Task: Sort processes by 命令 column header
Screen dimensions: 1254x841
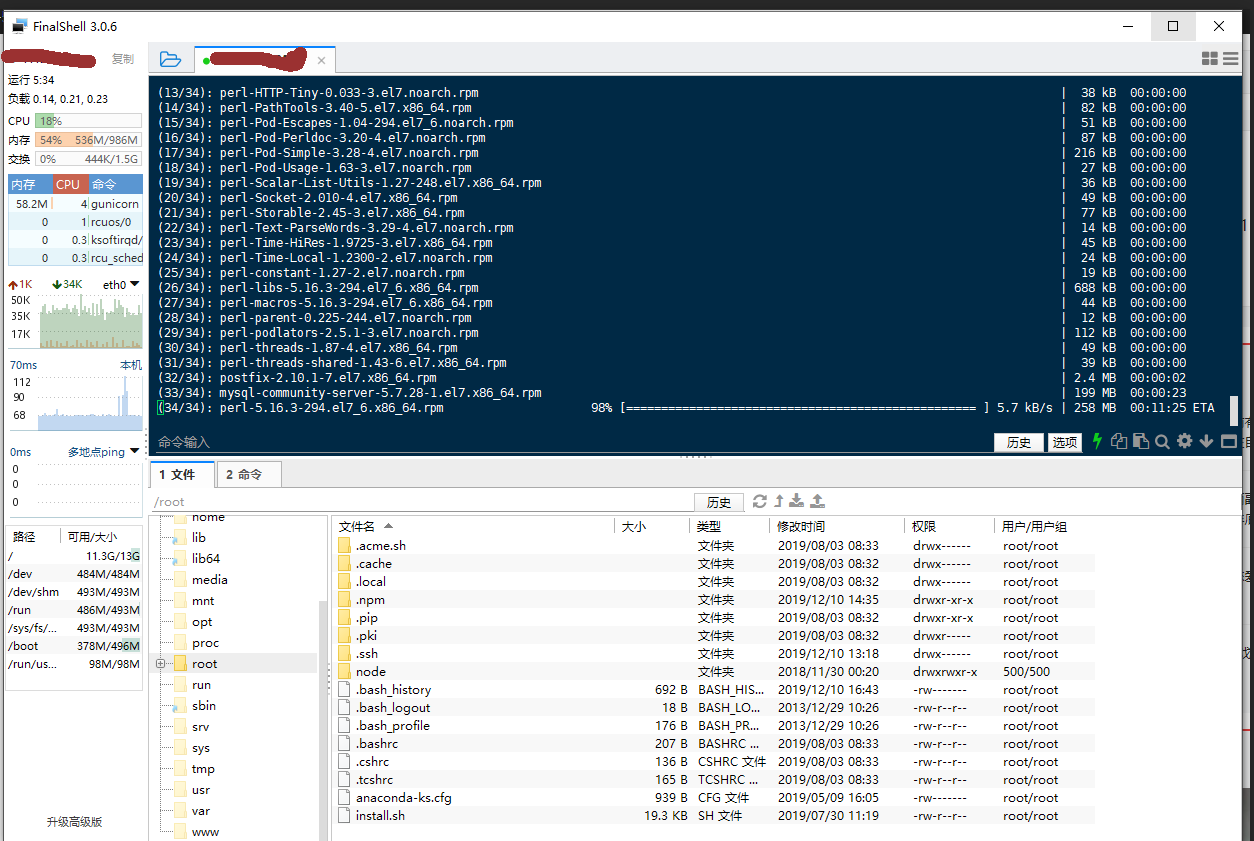Action: tap(115, 184)
